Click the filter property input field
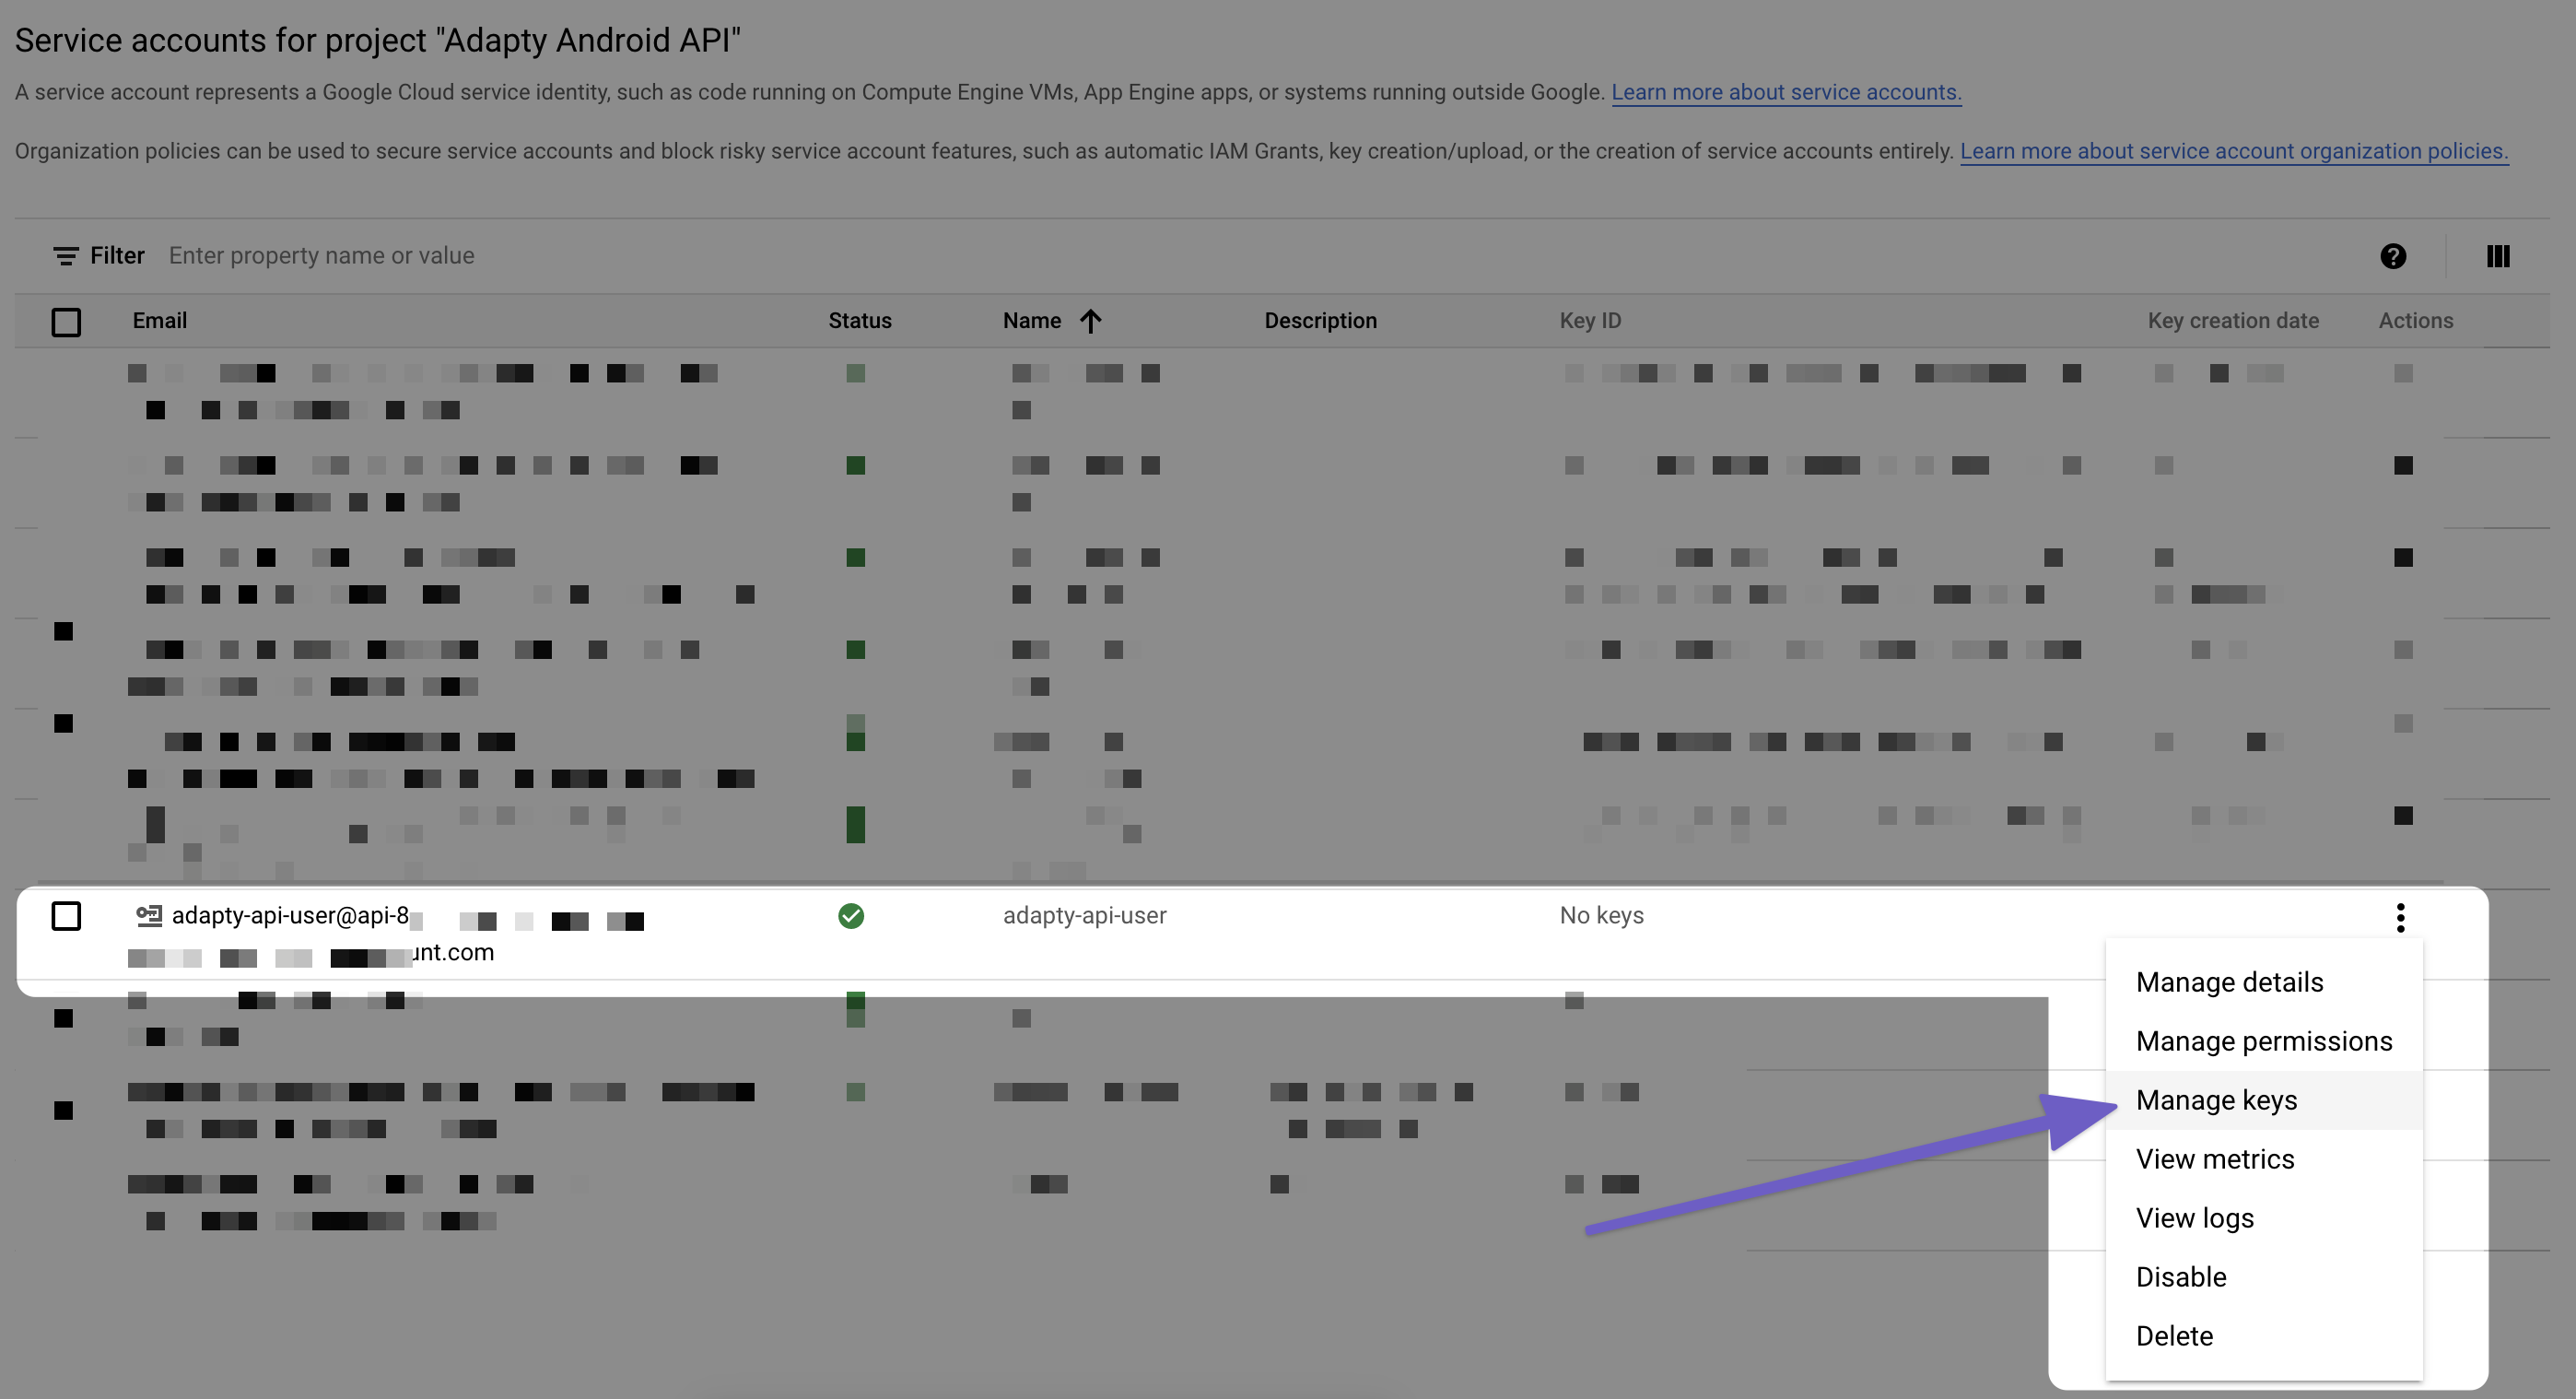This screenshot has width=2576, height=1399. [320, 256]
